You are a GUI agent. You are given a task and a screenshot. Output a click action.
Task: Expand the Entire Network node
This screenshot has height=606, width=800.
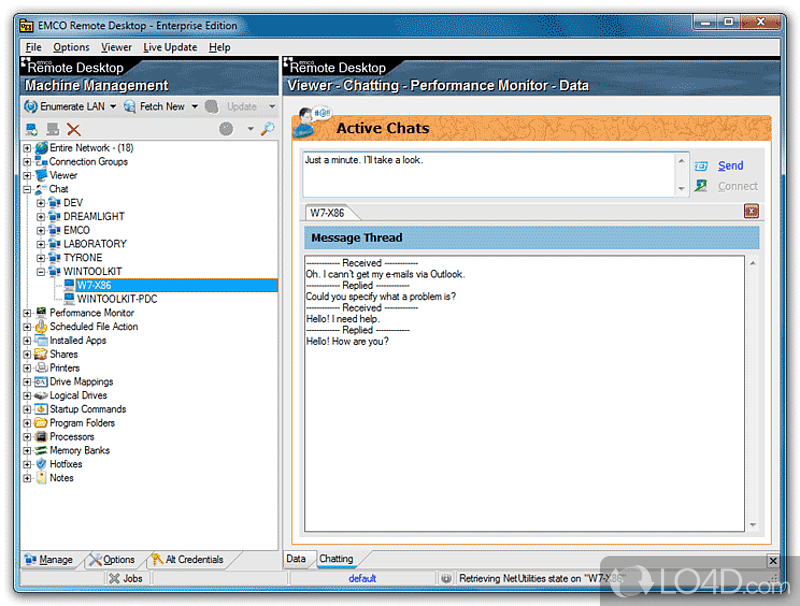pyautogui.click(x=28, y=148)
